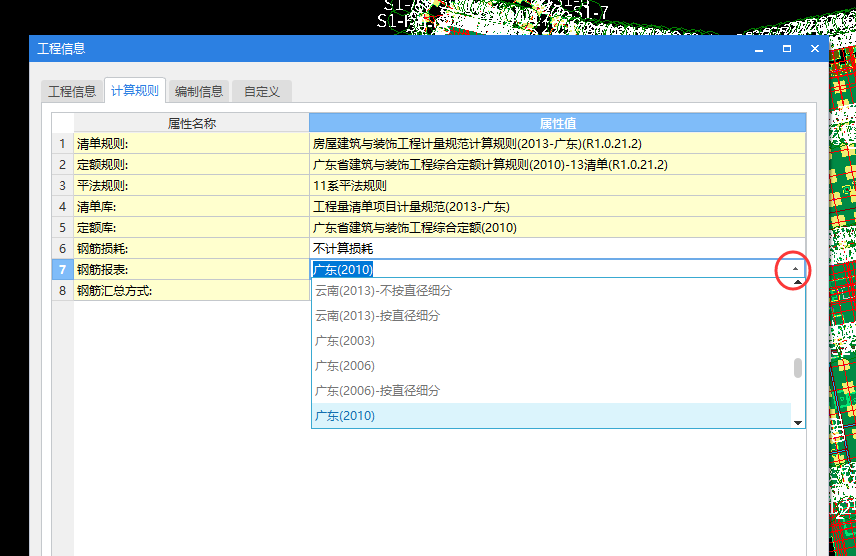Click the 钢筋损耗 value 不计算损耗
This screenshot has width=856, height=556.
coord(557,249)
